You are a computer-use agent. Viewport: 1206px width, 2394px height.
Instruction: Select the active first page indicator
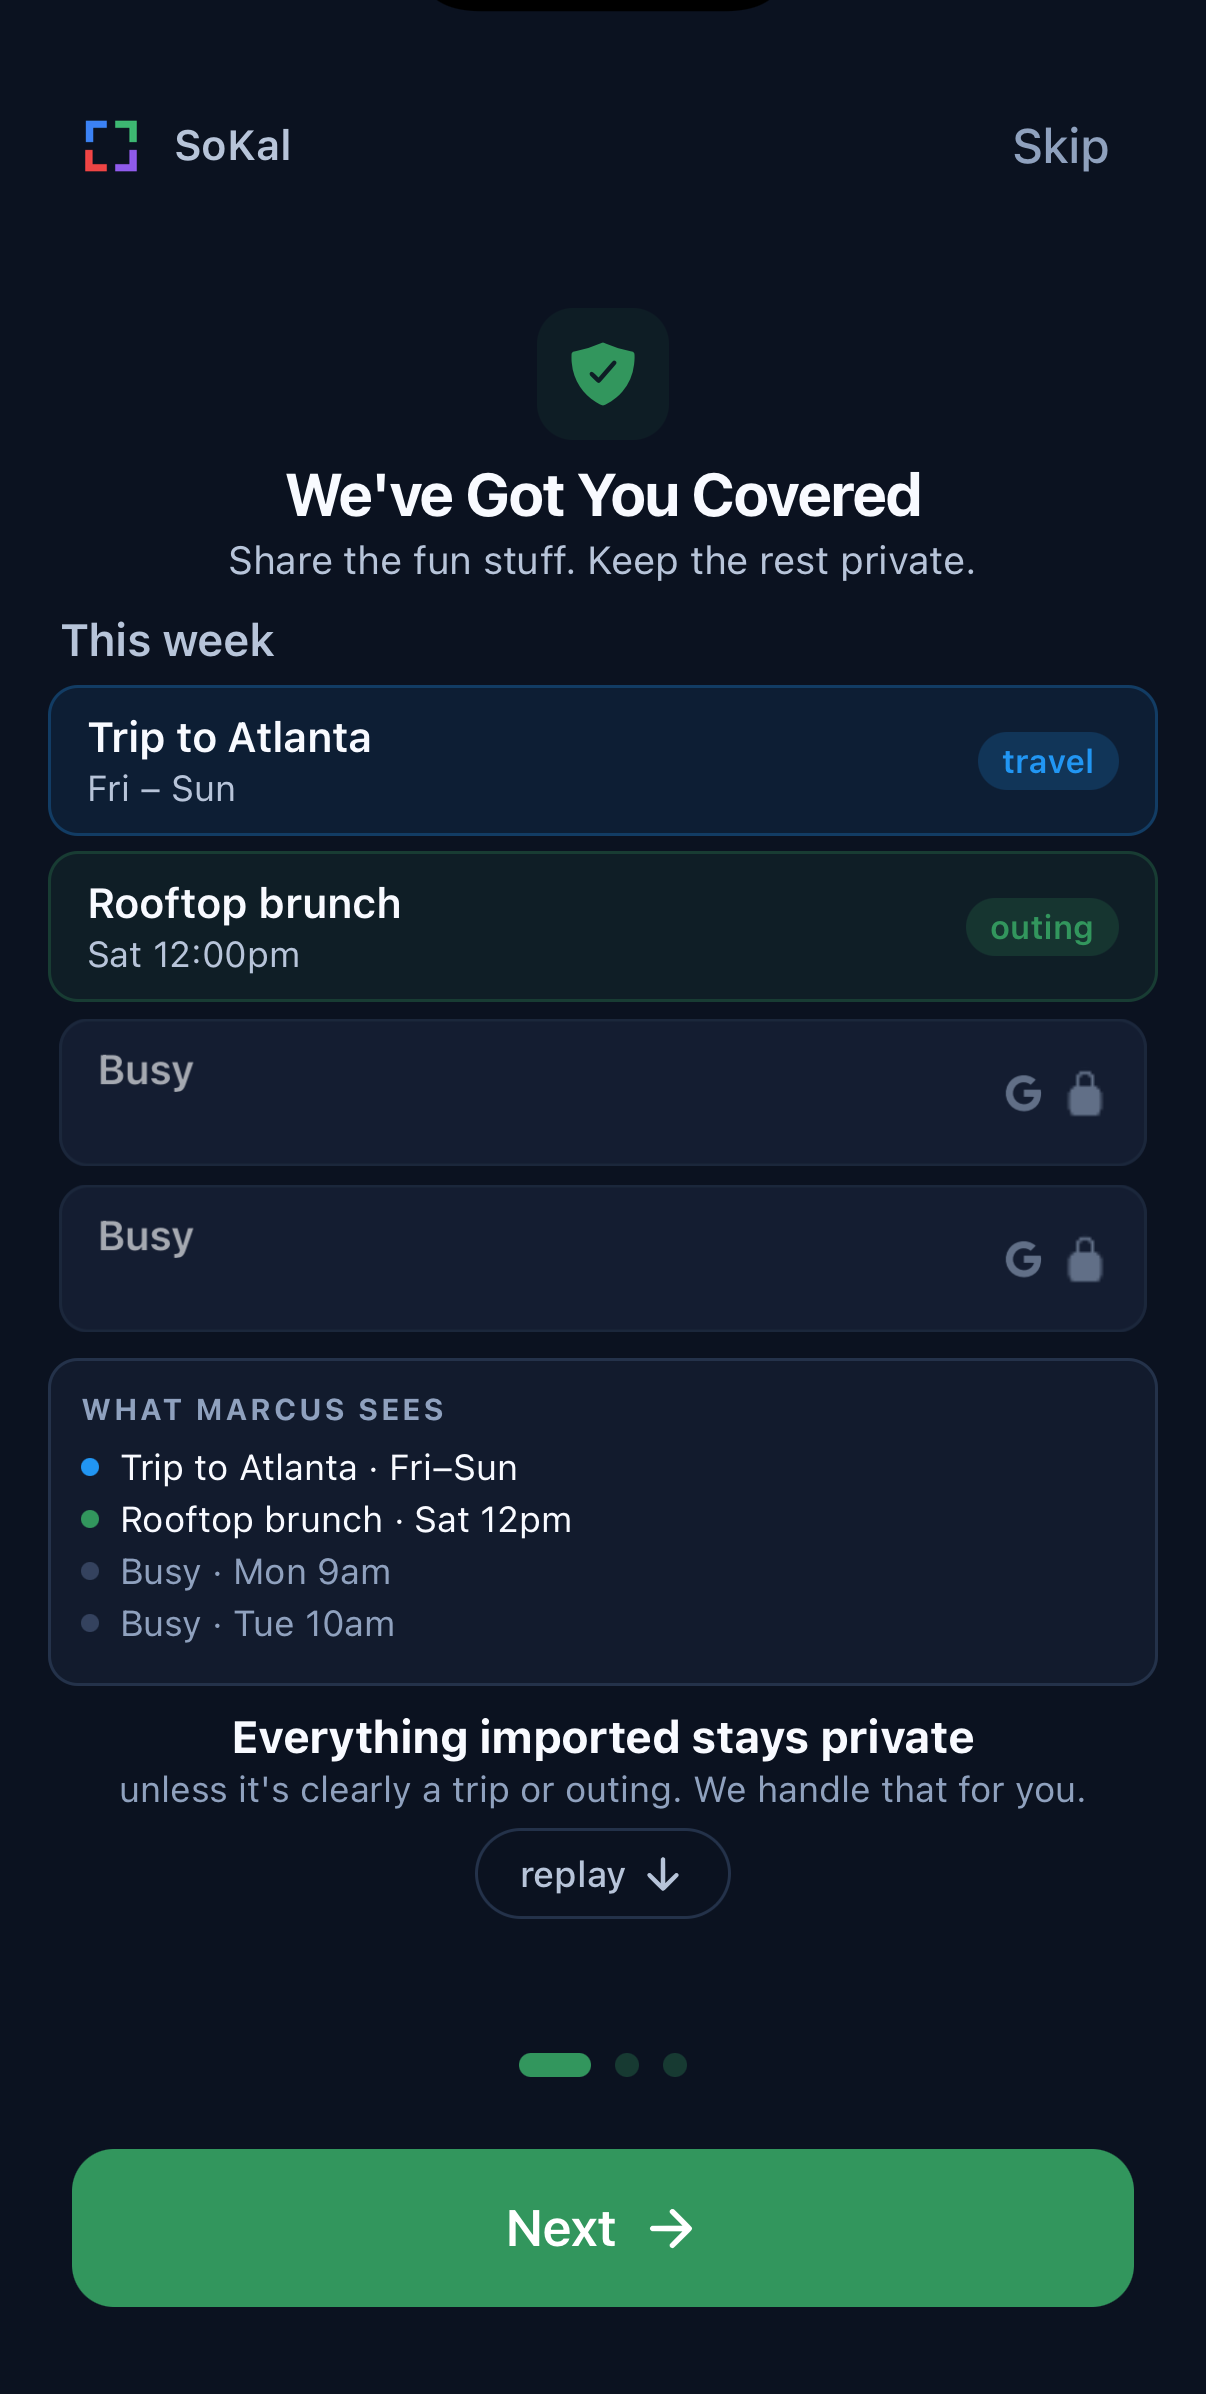click(x=555, y=2065)
